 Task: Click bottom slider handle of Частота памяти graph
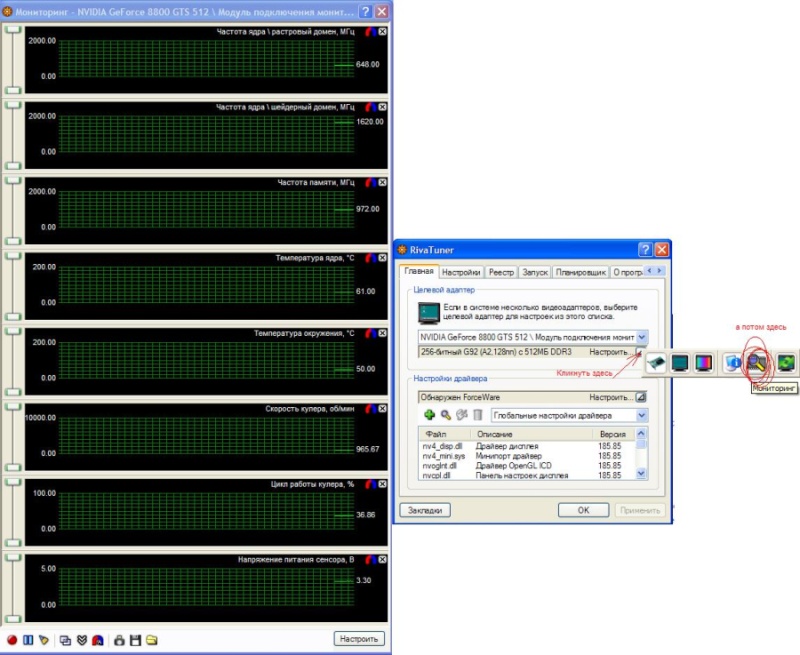pos(13,241)
